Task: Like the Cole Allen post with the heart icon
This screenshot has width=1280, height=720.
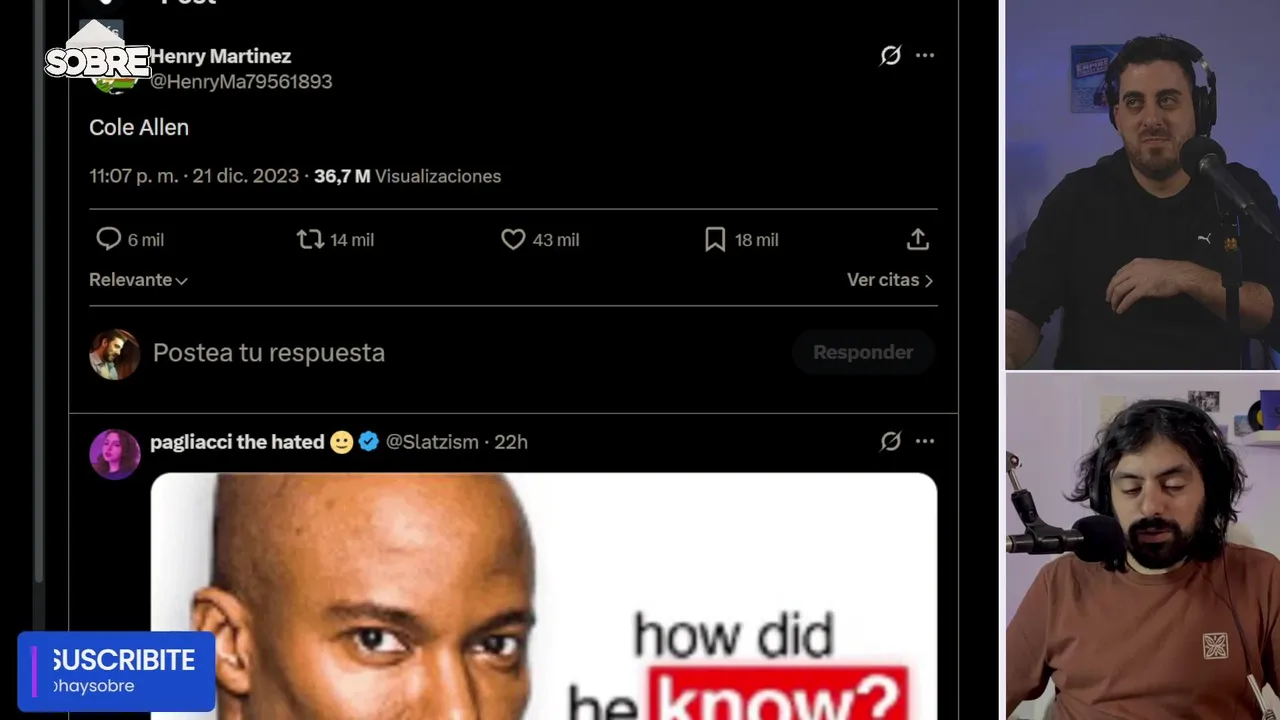Action: pyautogui.click(x=513, y=239)
